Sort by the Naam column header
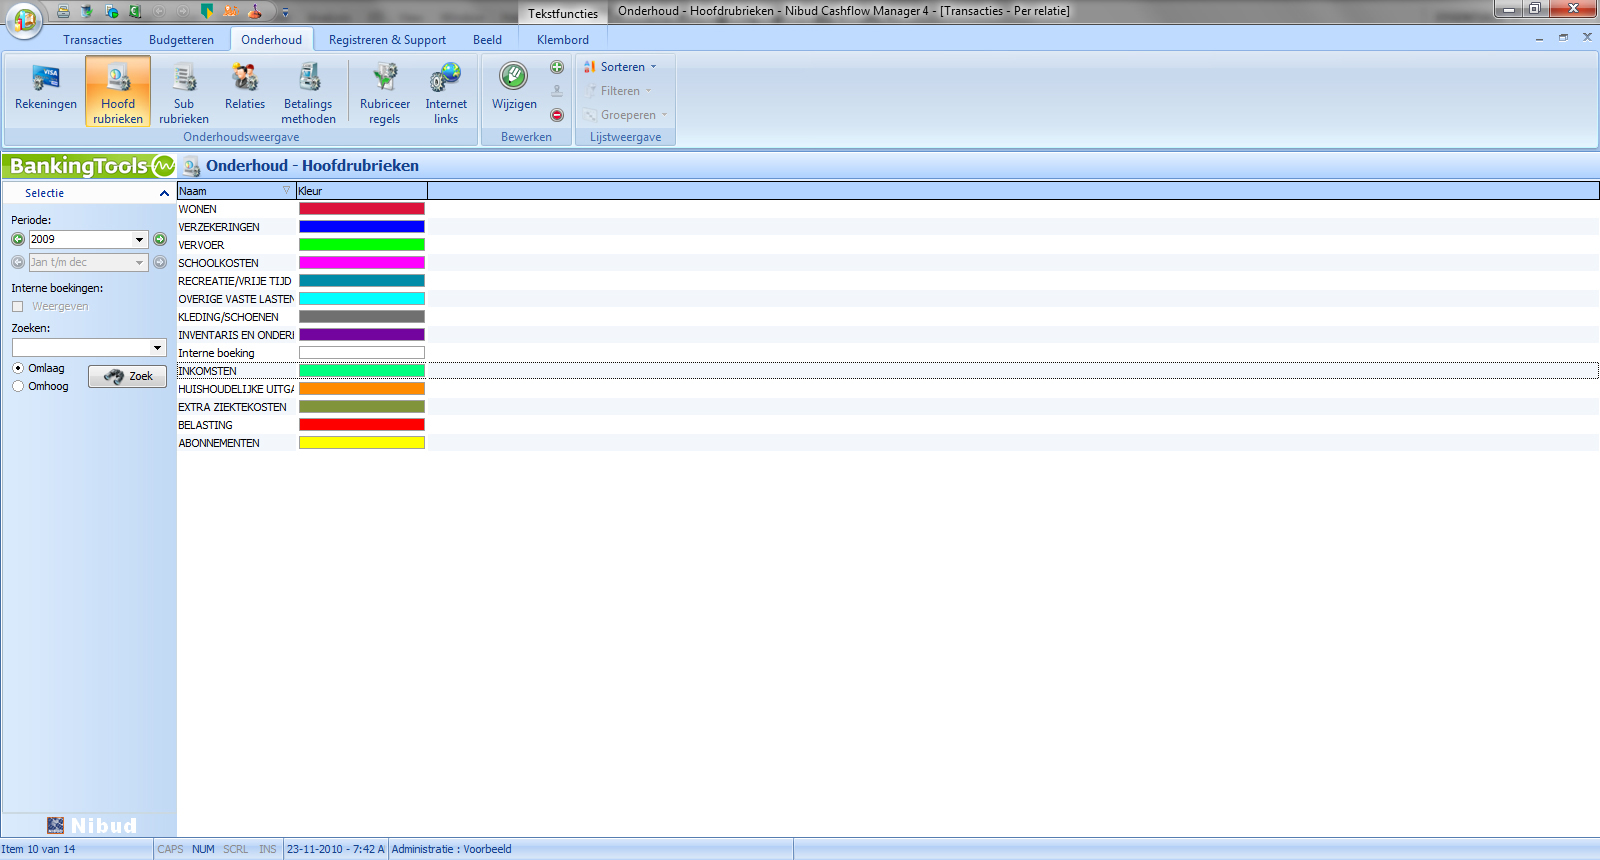 pyautogui.click(x=236, y=191)
